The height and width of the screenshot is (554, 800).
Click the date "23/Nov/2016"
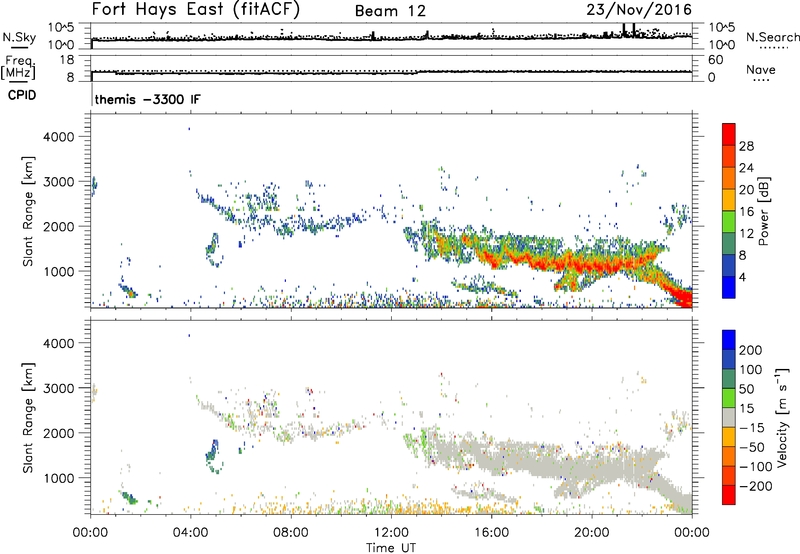tap(639, 9)
